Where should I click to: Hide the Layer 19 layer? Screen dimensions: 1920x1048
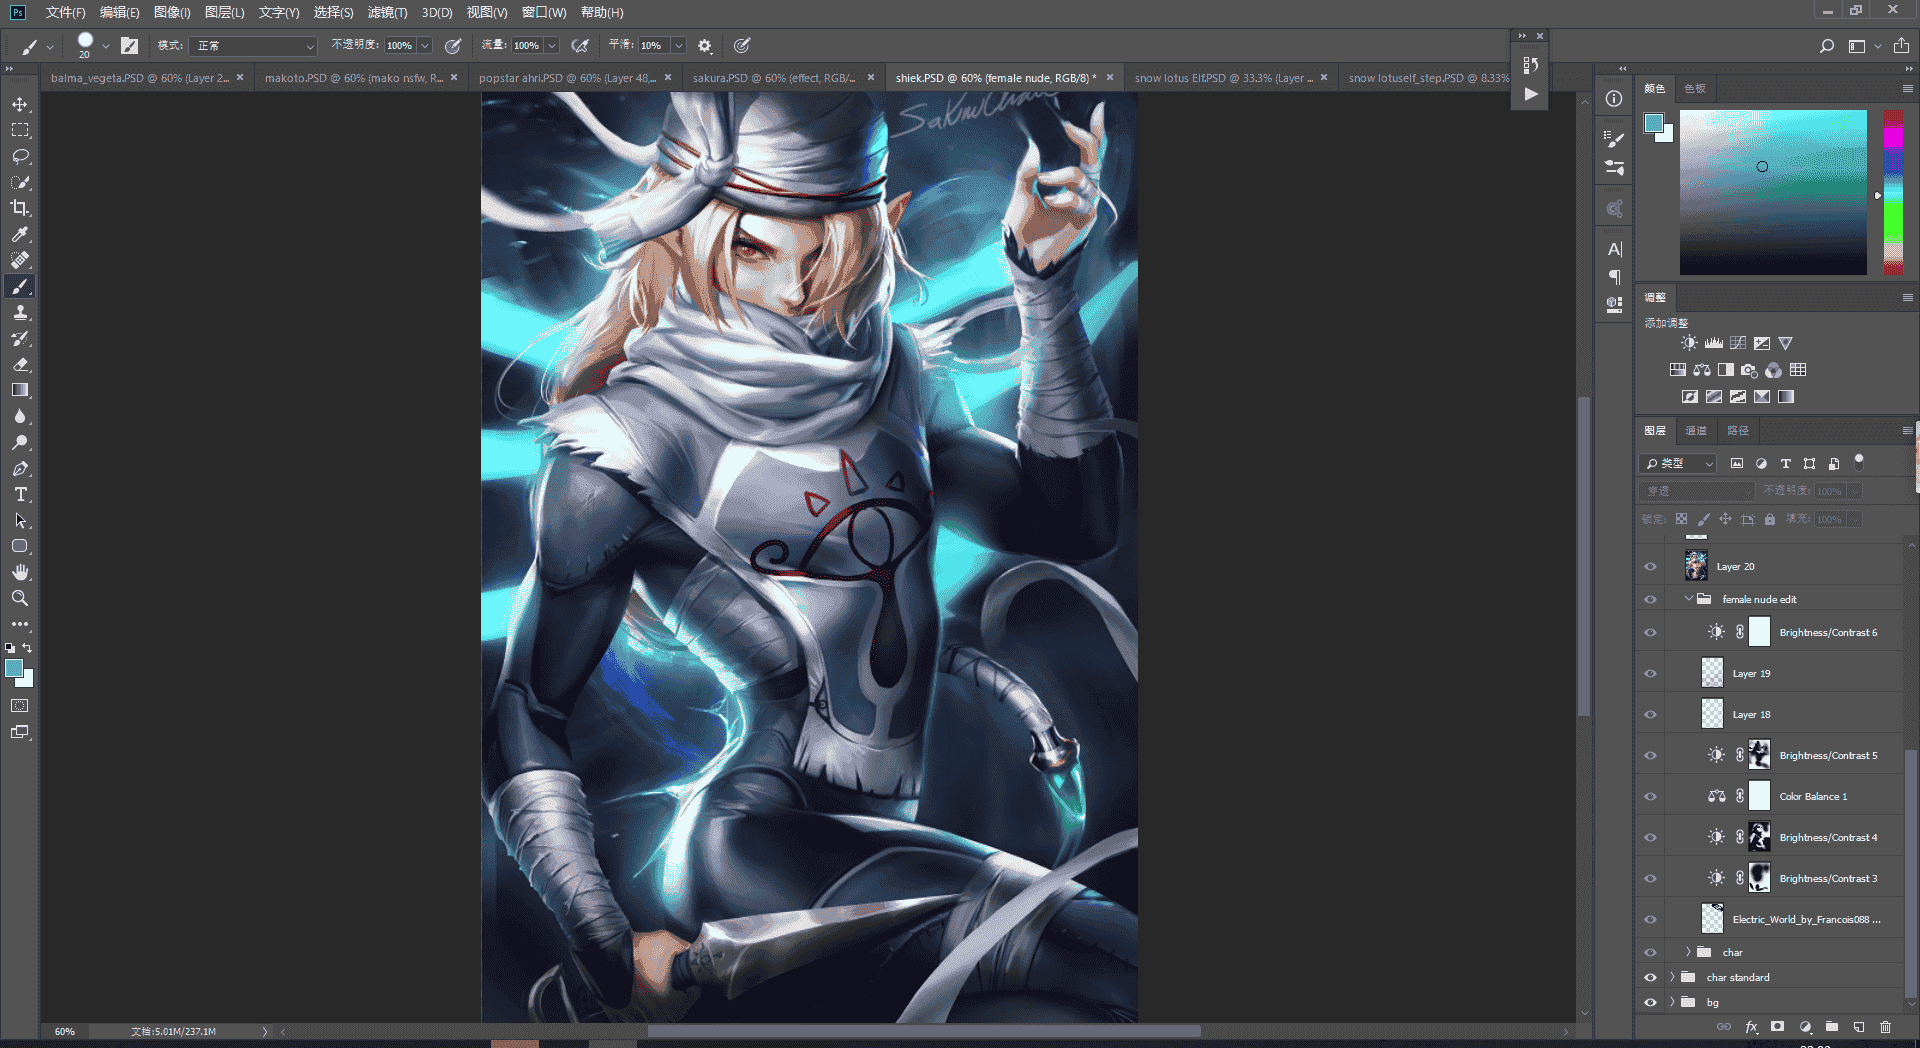pos(1650,674)
